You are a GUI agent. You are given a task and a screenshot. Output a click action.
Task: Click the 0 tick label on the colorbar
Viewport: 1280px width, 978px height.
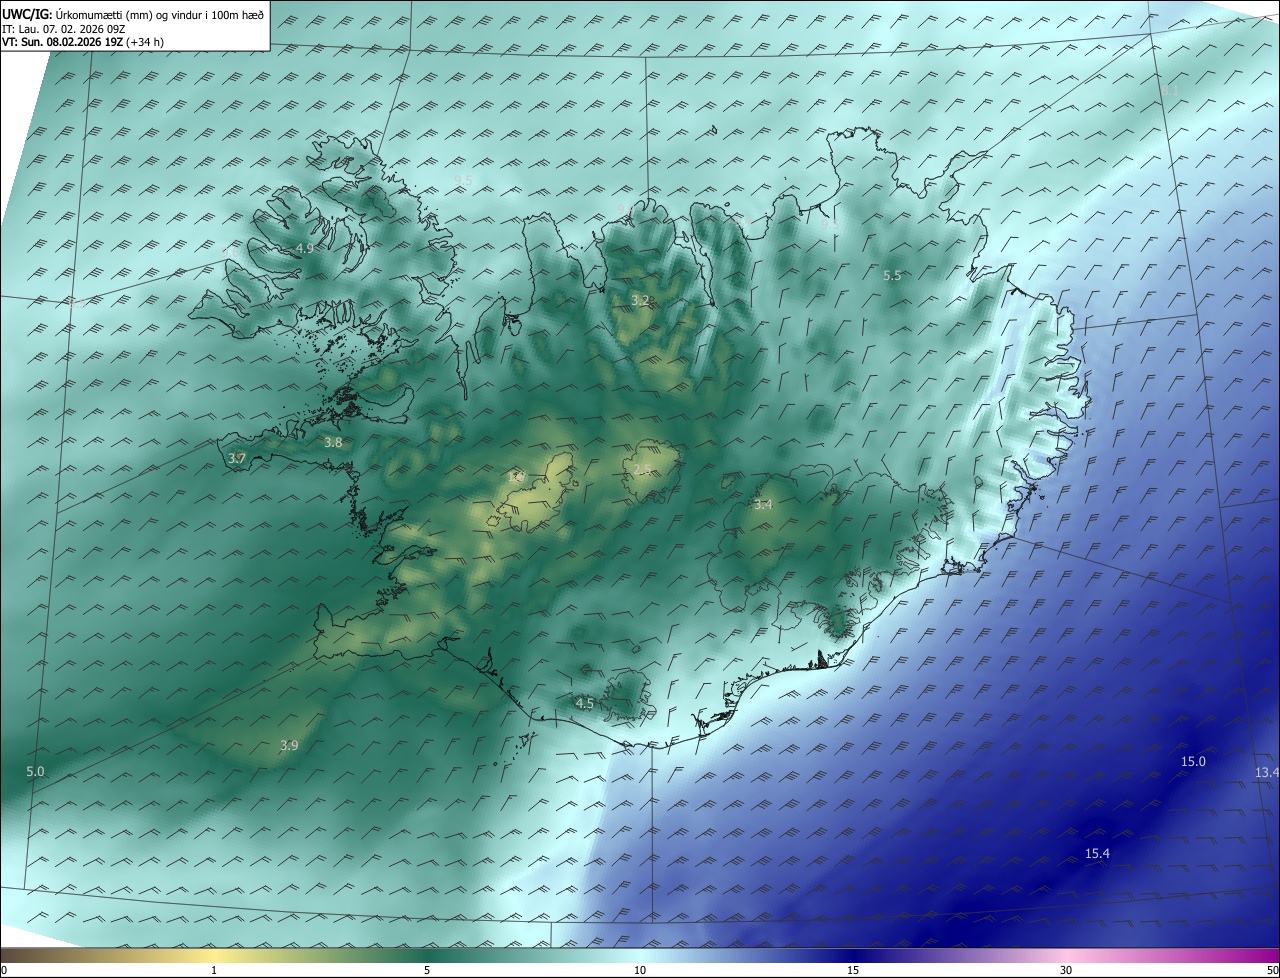(x=4, y=970)
